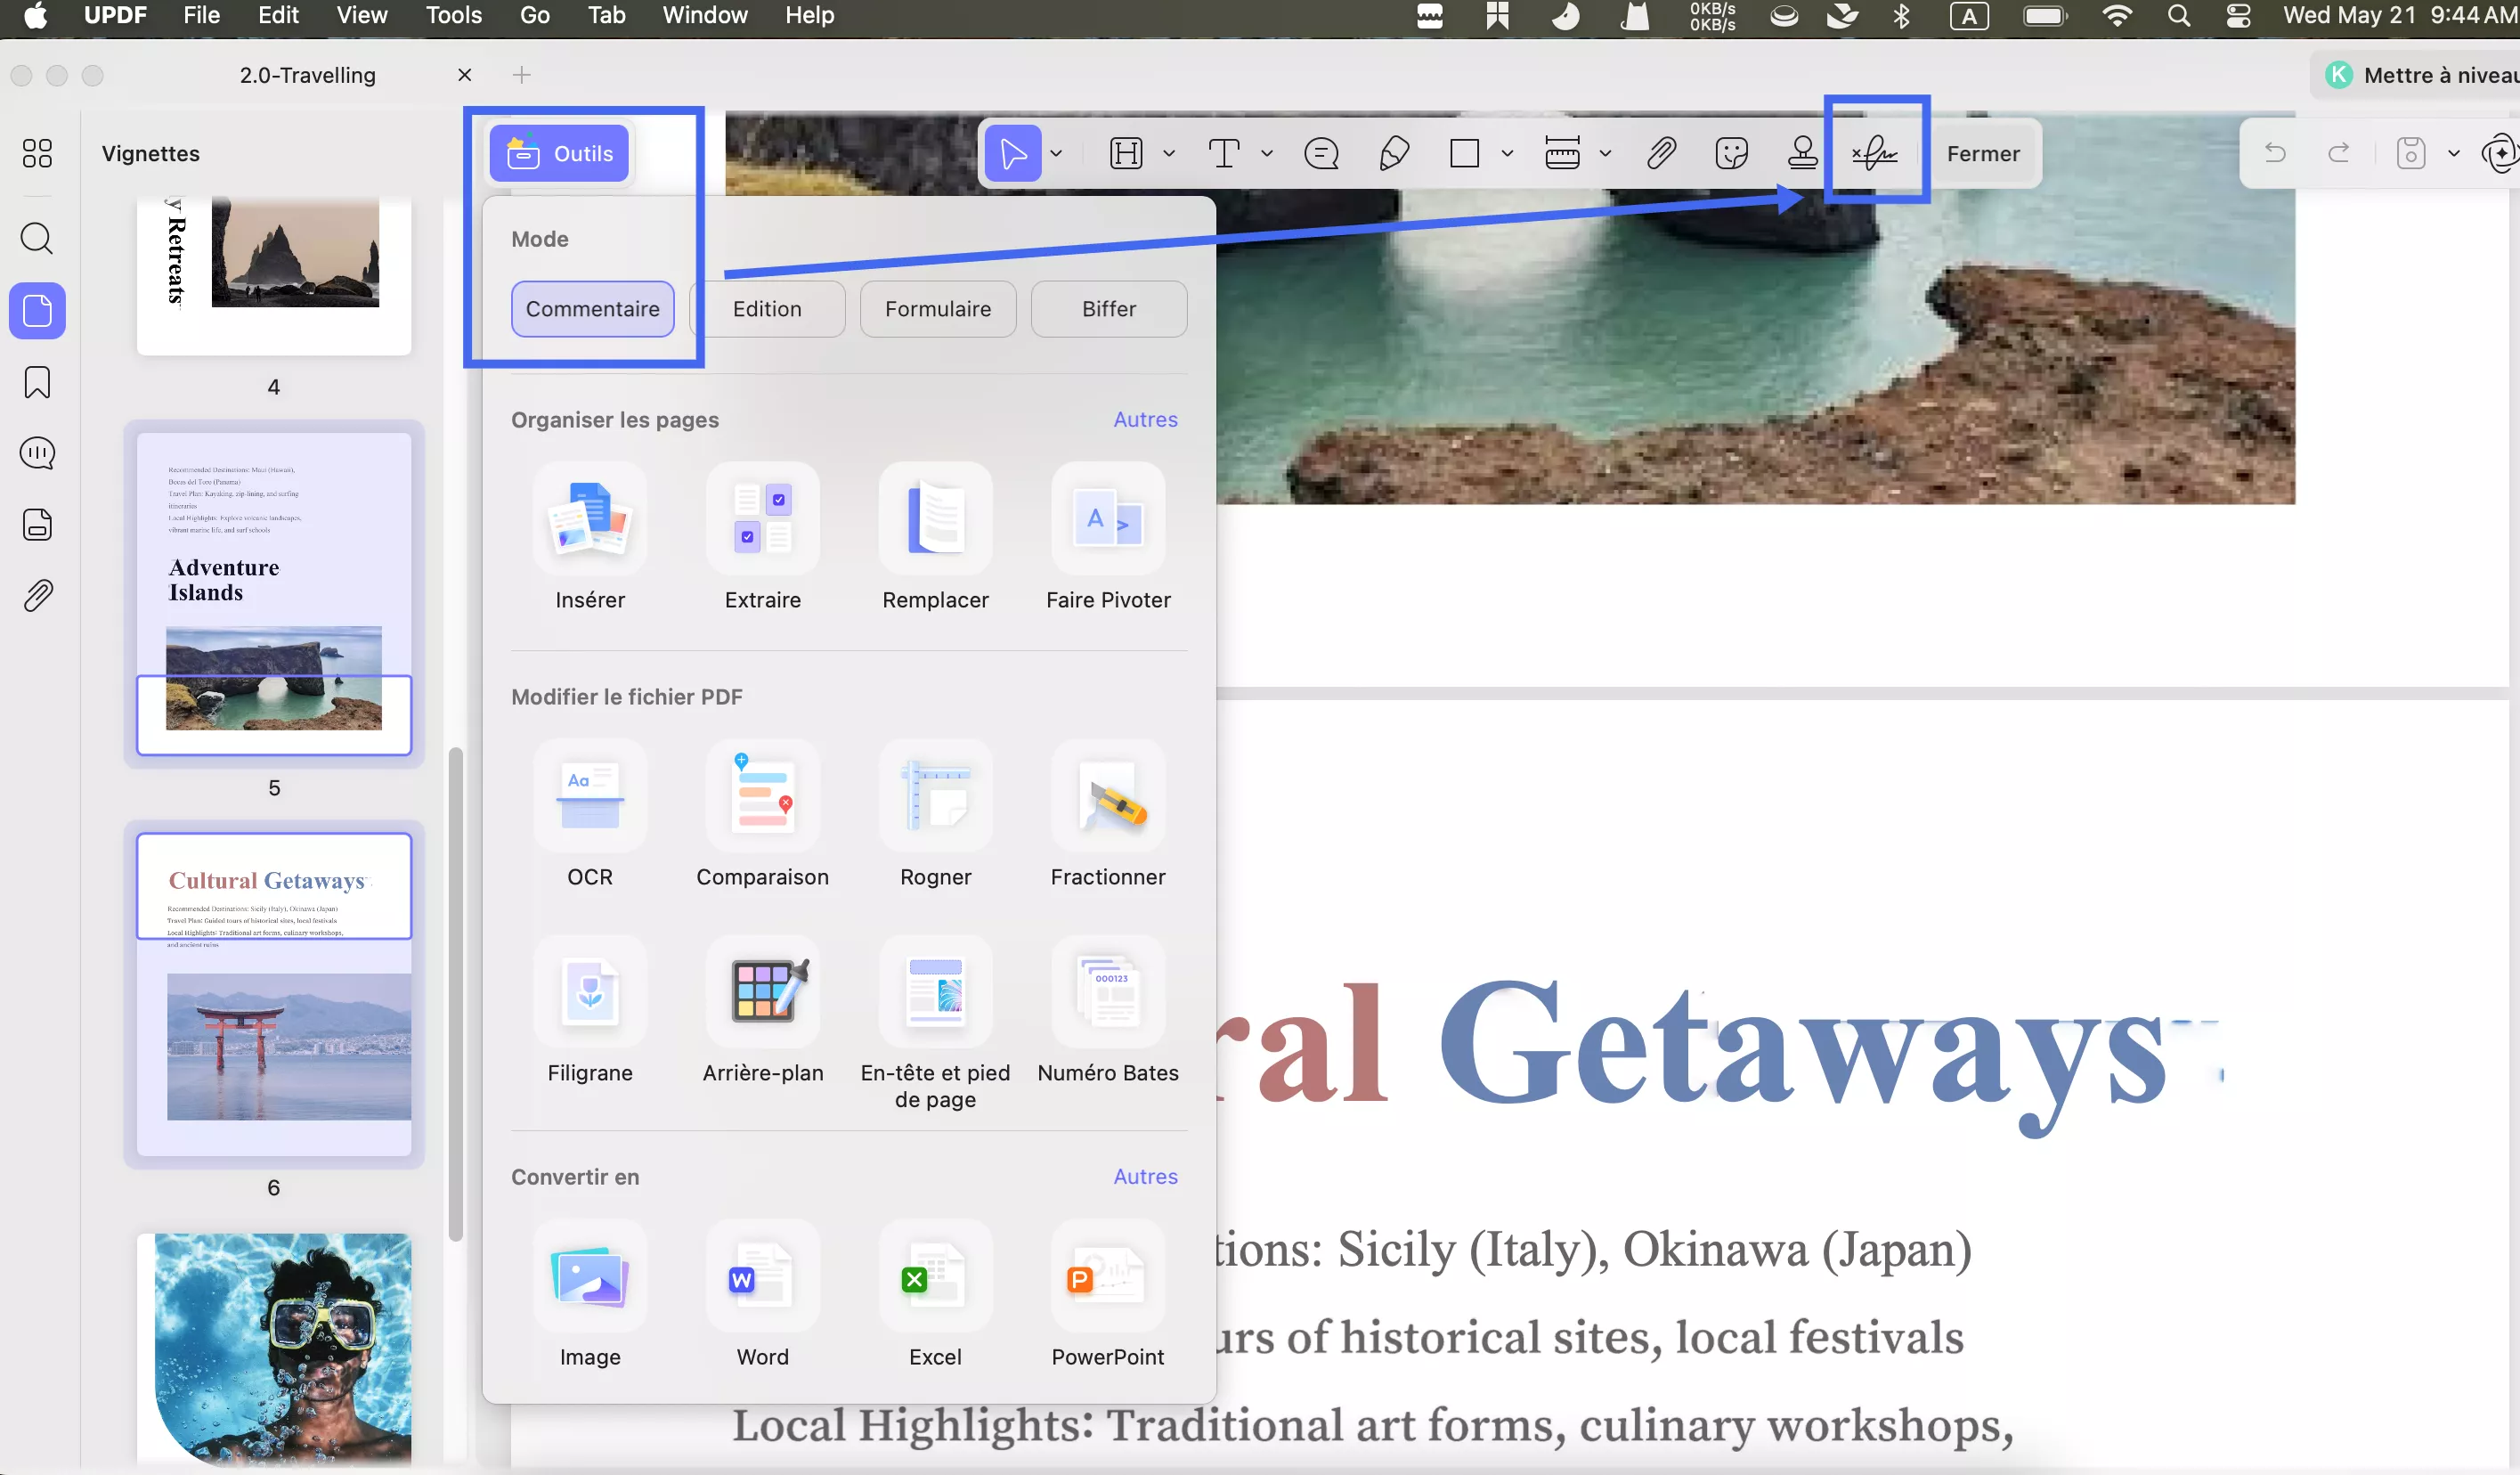Open the Numéro Bates tool
Screen dimensions: 2520x1475
pyautogui.click(x=1108, y=991)
